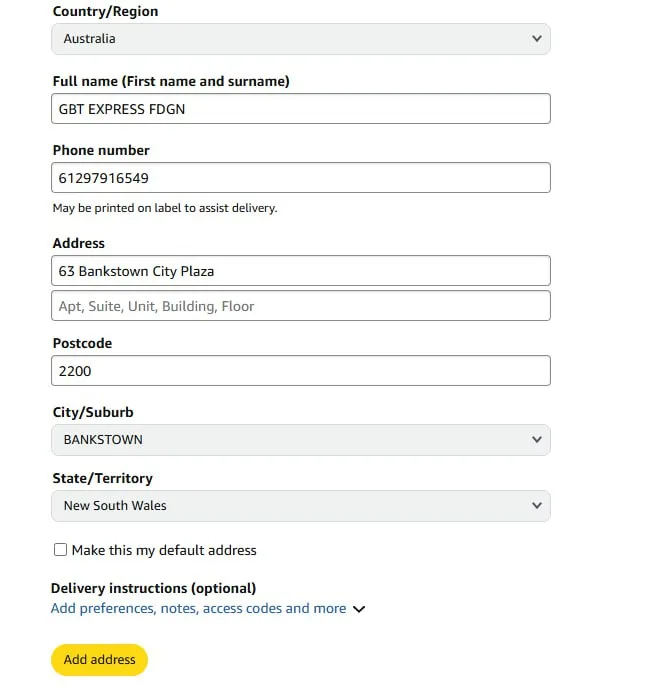This screenshot has height=689, width=662.
Task: Expand the delivery instructions chevron icon
Action: (359, 609)
